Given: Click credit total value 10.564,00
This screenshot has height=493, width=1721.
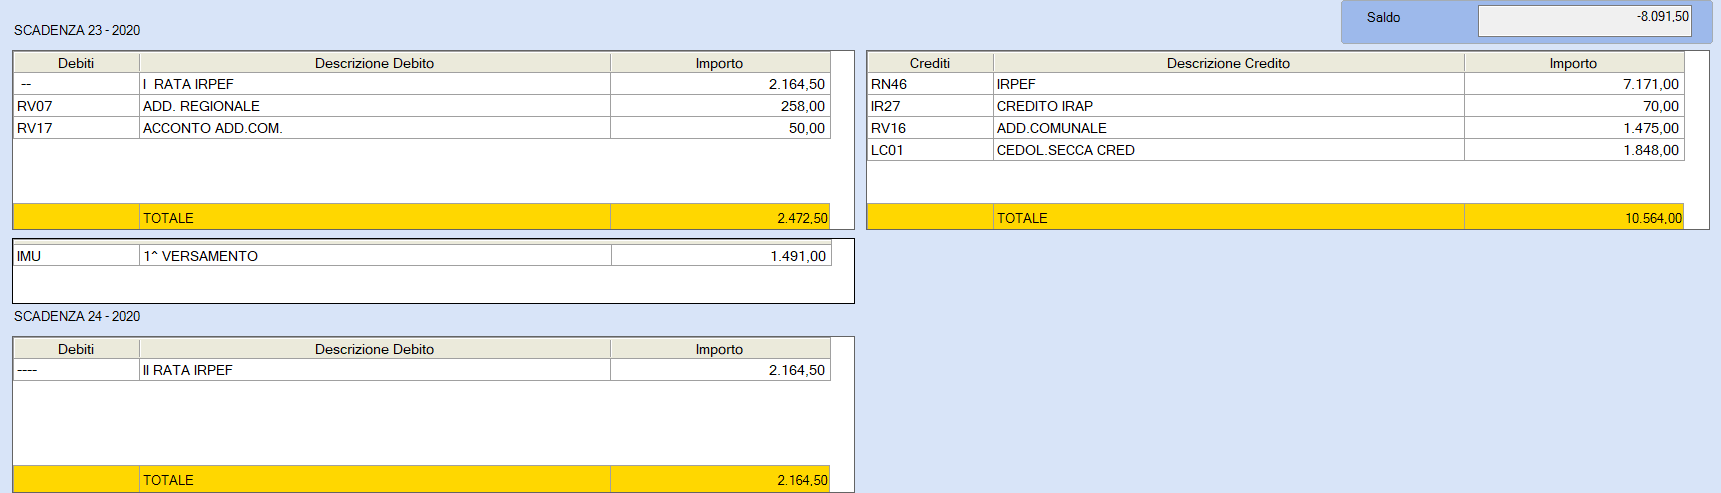Looking at the screenshot, I should click(1574, 217).
